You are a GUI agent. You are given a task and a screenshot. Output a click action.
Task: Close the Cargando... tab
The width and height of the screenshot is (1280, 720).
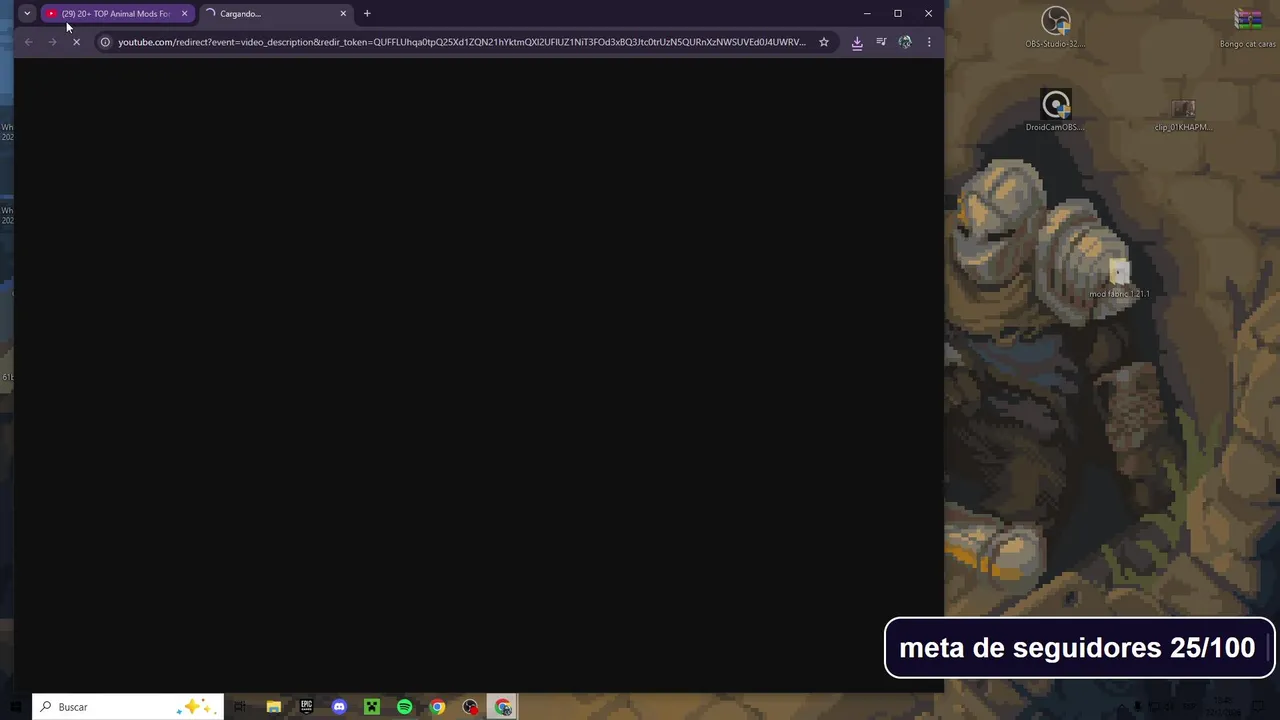[343, 13]
